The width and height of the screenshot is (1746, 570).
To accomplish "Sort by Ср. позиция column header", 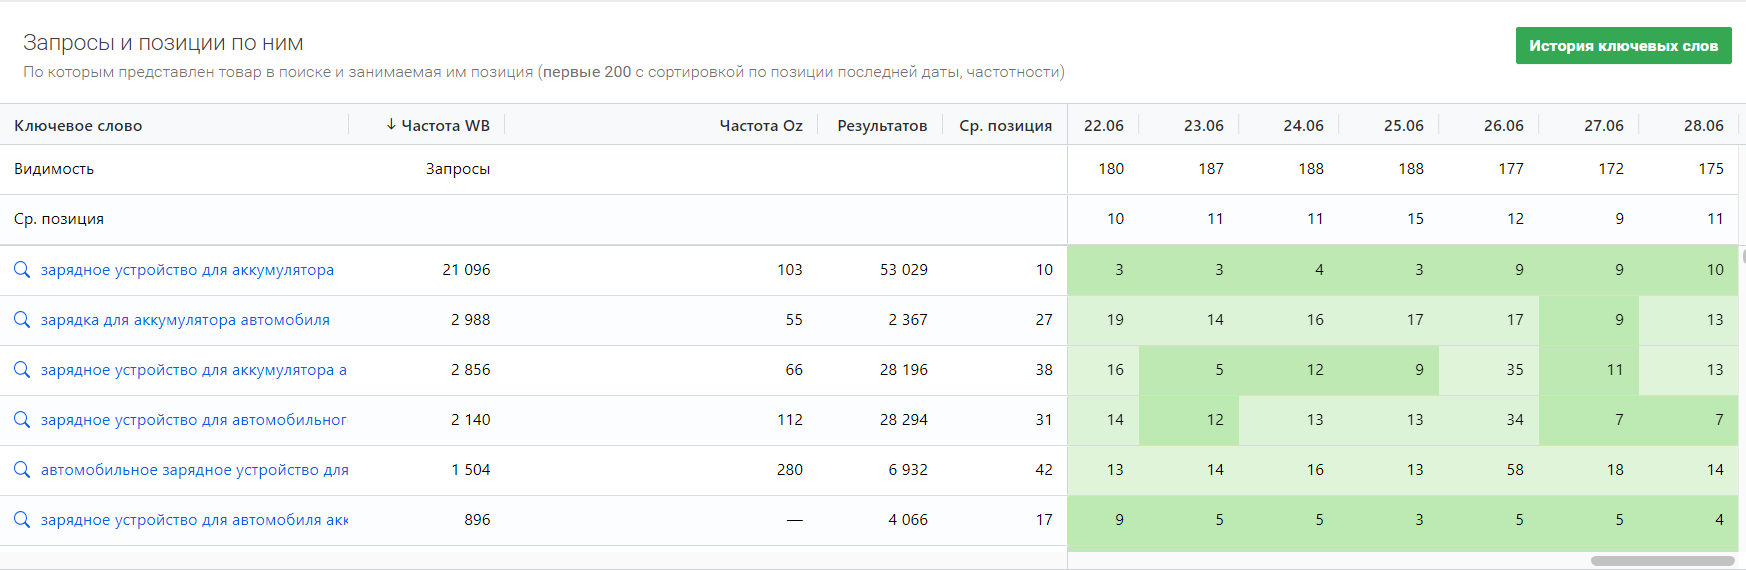I will tap(1005, 126).
